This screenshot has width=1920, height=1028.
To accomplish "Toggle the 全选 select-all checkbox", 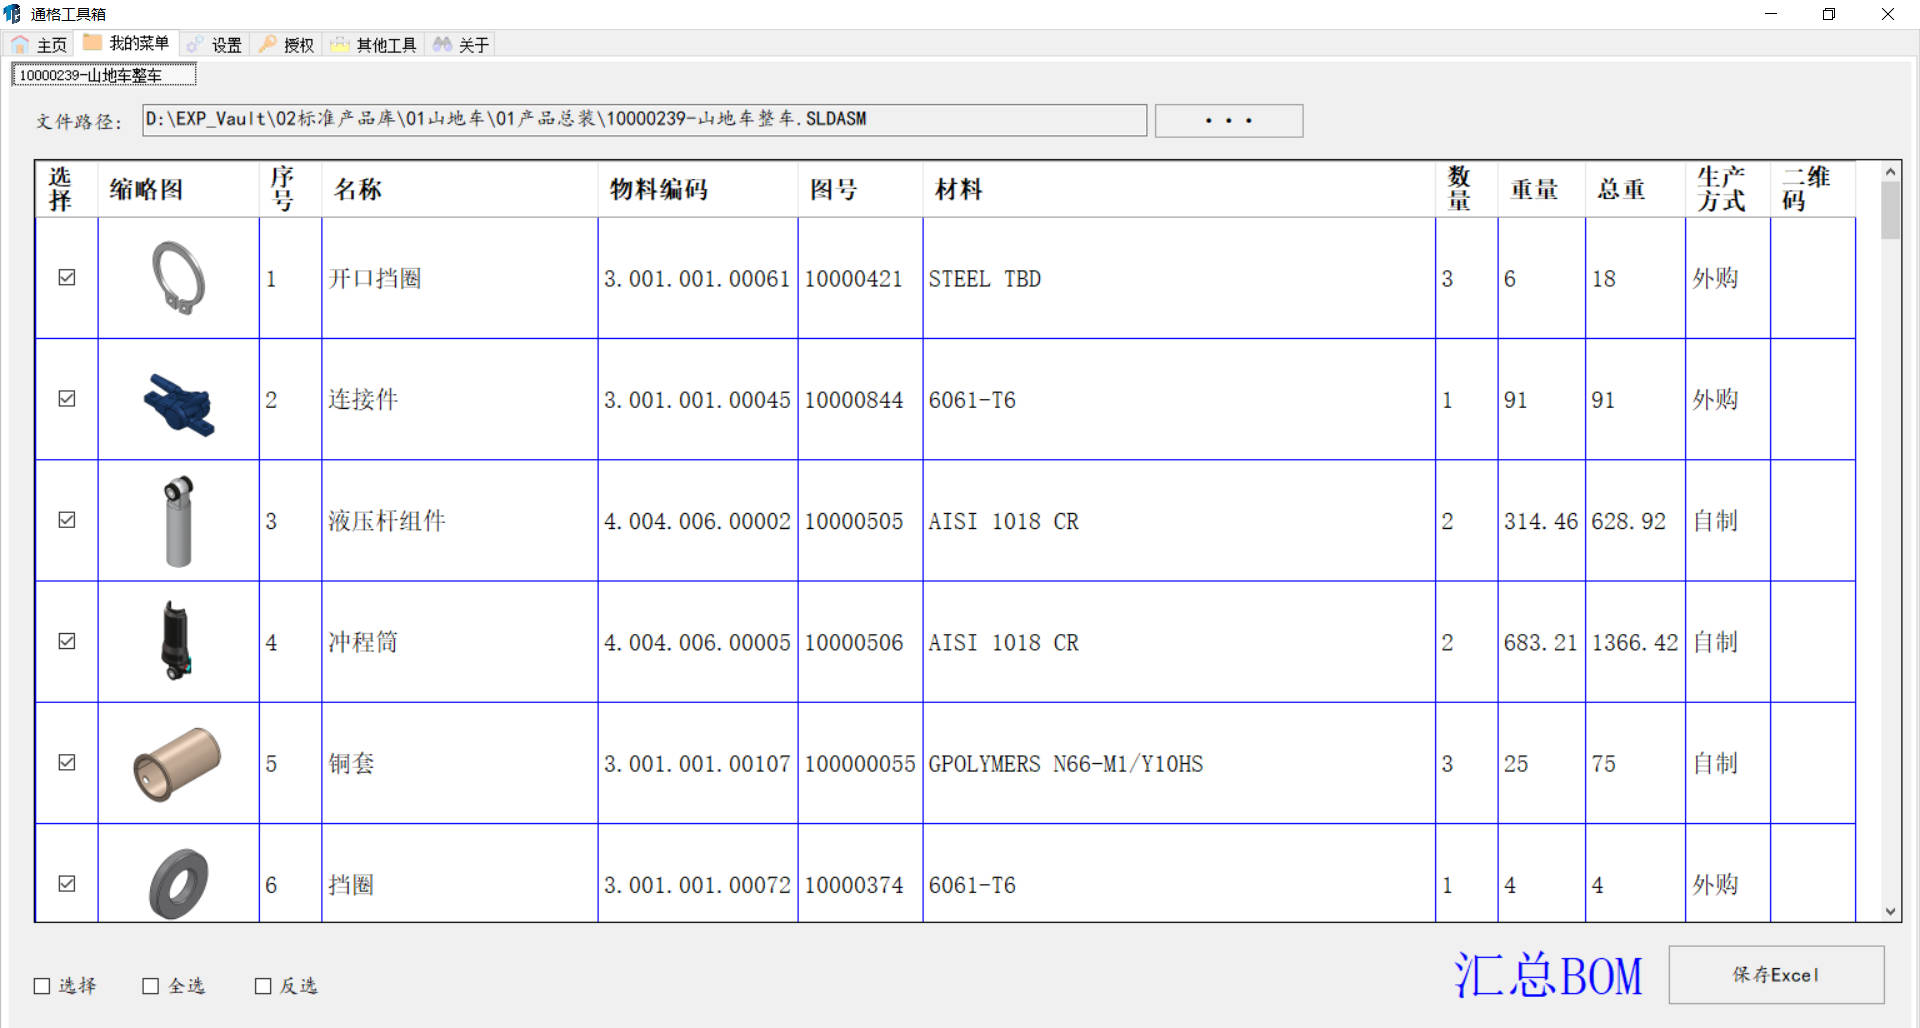I will pyautogui.click(x=151, y=986).
